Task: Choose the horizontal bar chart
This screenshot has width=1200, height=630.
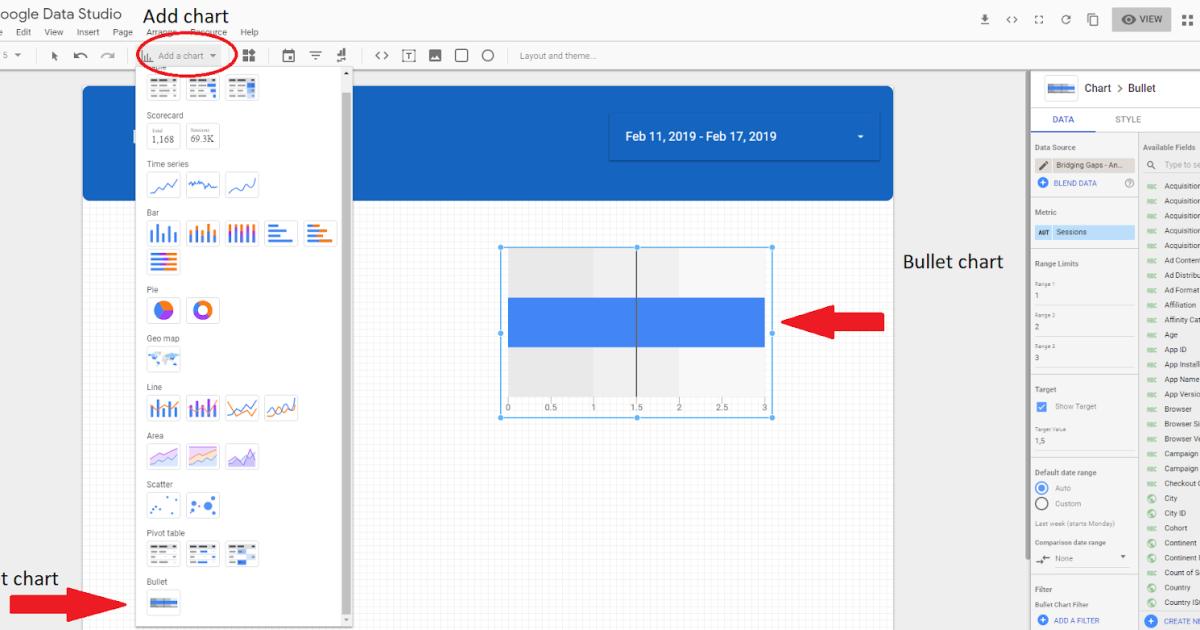Action: point(281,233)
